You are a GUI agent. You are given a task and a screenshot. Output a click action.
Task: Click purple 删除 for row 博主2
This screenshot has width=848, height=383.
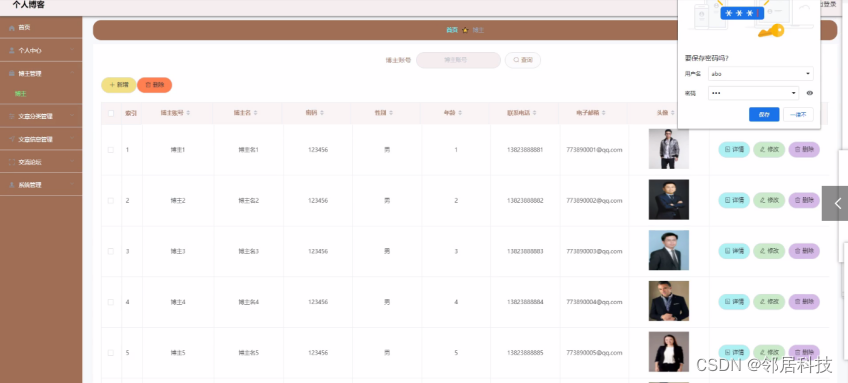(x=804, y=200)
